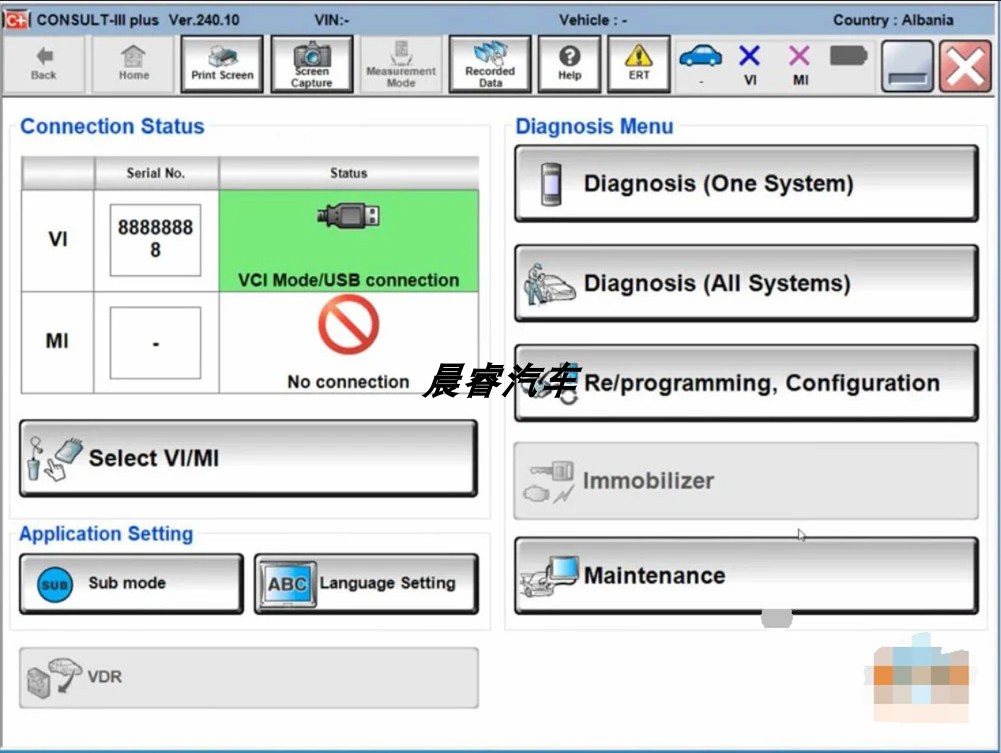Click the USB connector icon in VI status
Screen dimensions: 1001x753
click(x=349, y=216)
